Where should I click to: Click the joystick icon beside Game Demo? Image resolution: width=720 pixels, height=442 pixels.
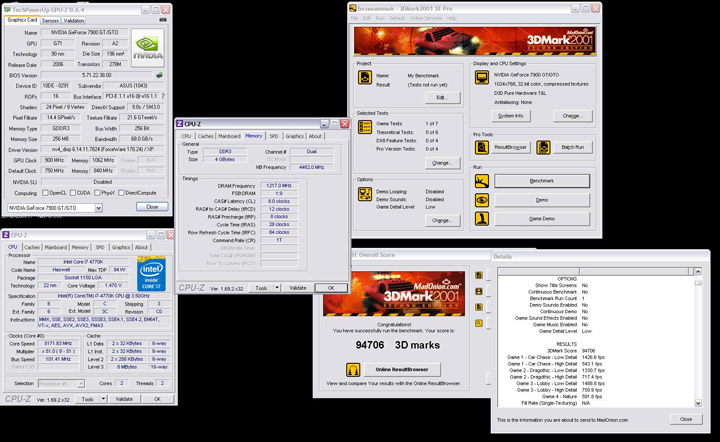[x=482, y=219]
